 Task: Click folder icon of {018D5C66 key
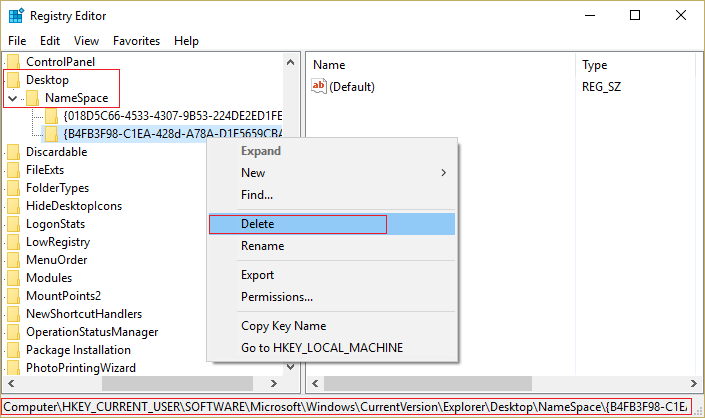[x=52, y=116]
